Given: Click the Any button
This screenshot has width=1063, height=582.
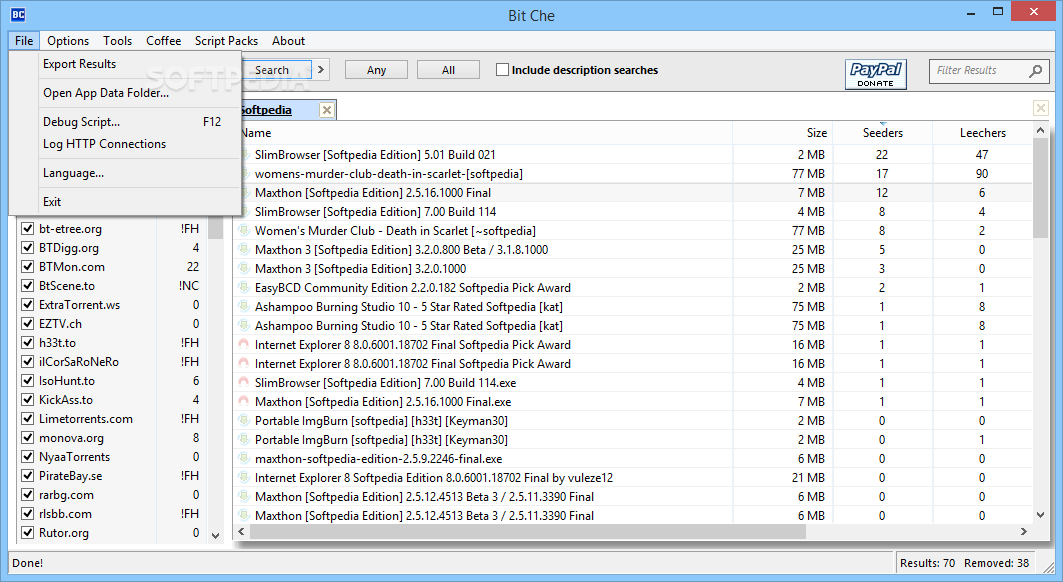Looking at the screenshot, I should (x=376, y=70).
